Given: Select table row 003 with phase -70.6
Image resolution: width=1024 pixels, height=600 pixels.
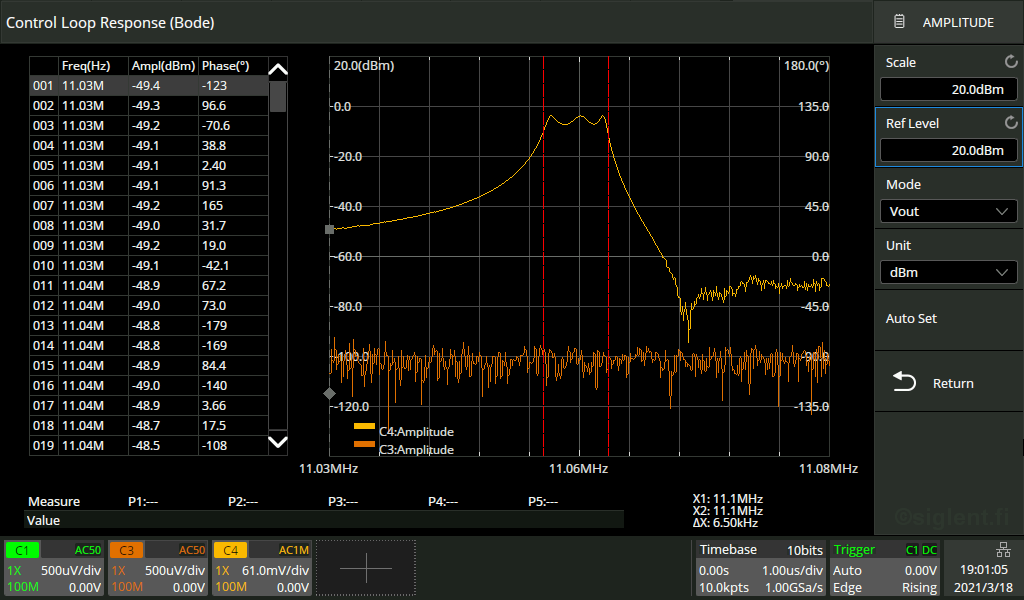Looking at the screenshot, I should 149,125.
